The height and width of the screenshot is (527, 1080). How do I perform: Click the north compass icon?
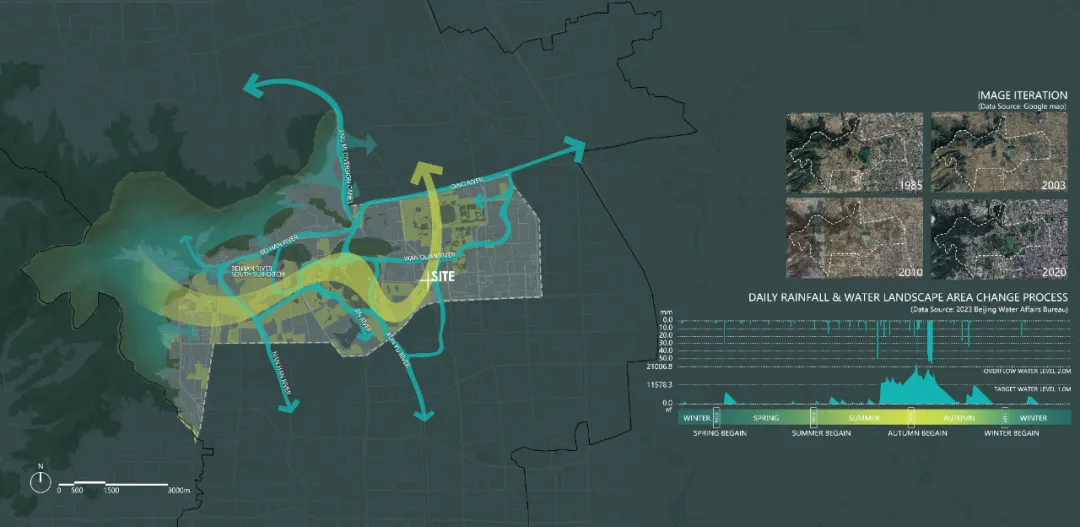coord(41,481)
